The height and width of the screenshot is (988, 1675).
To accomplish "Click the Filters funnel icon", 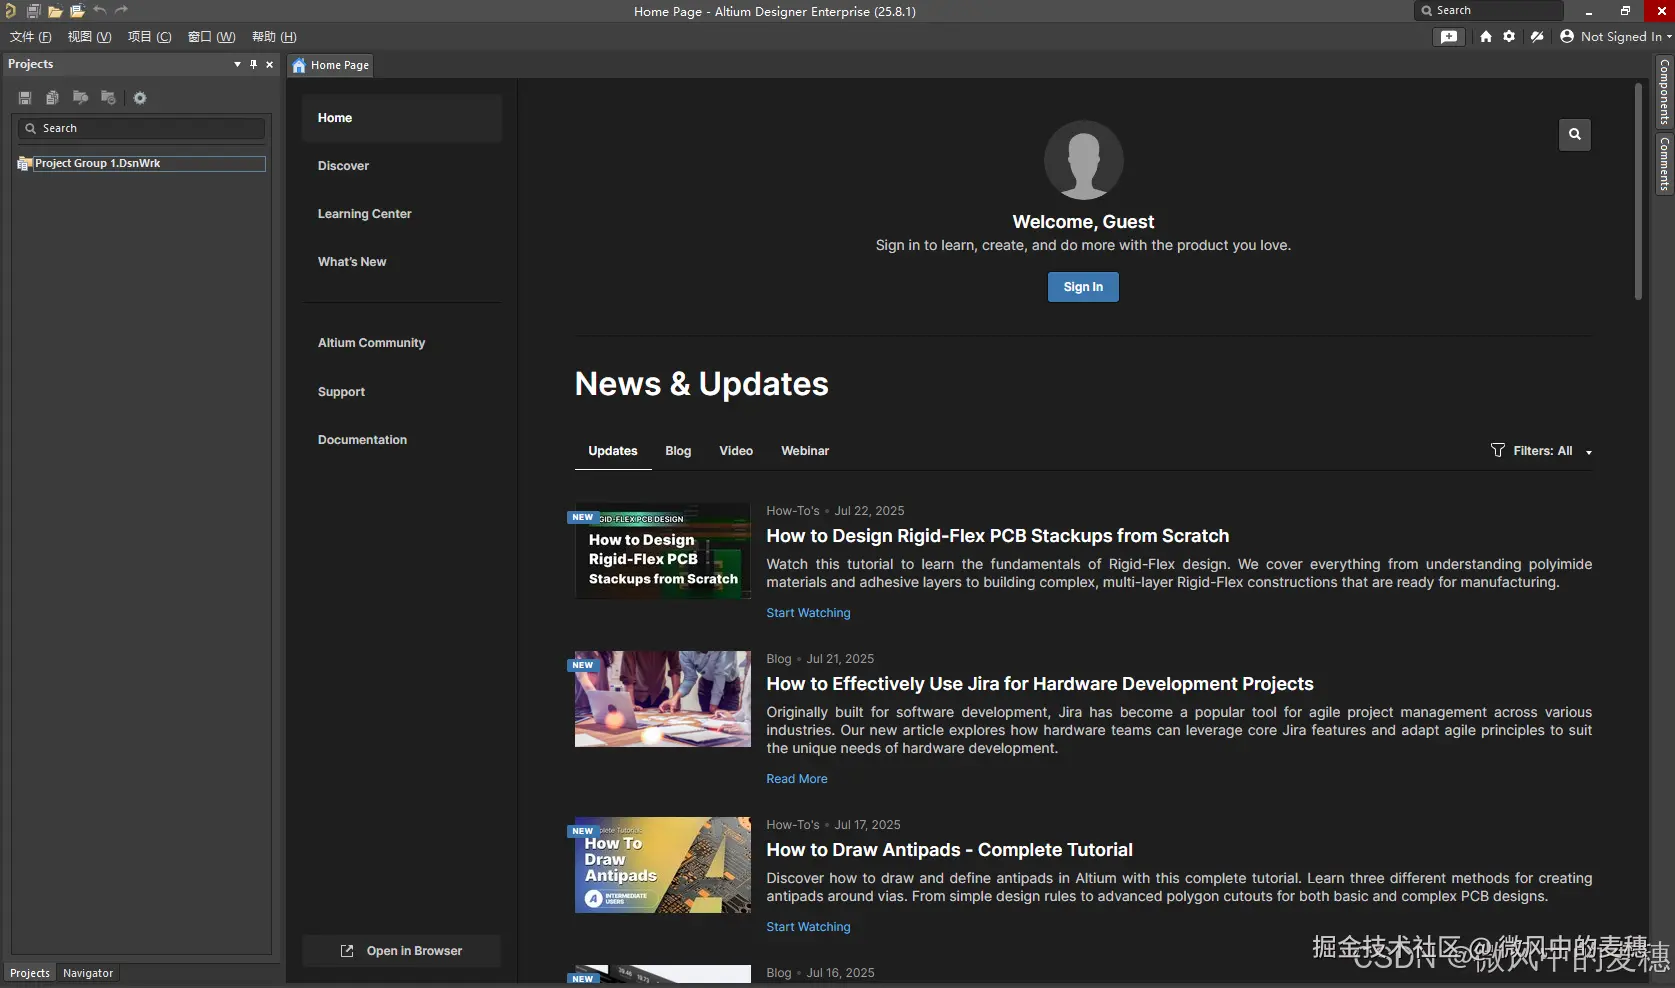I will click(1497, 450).
